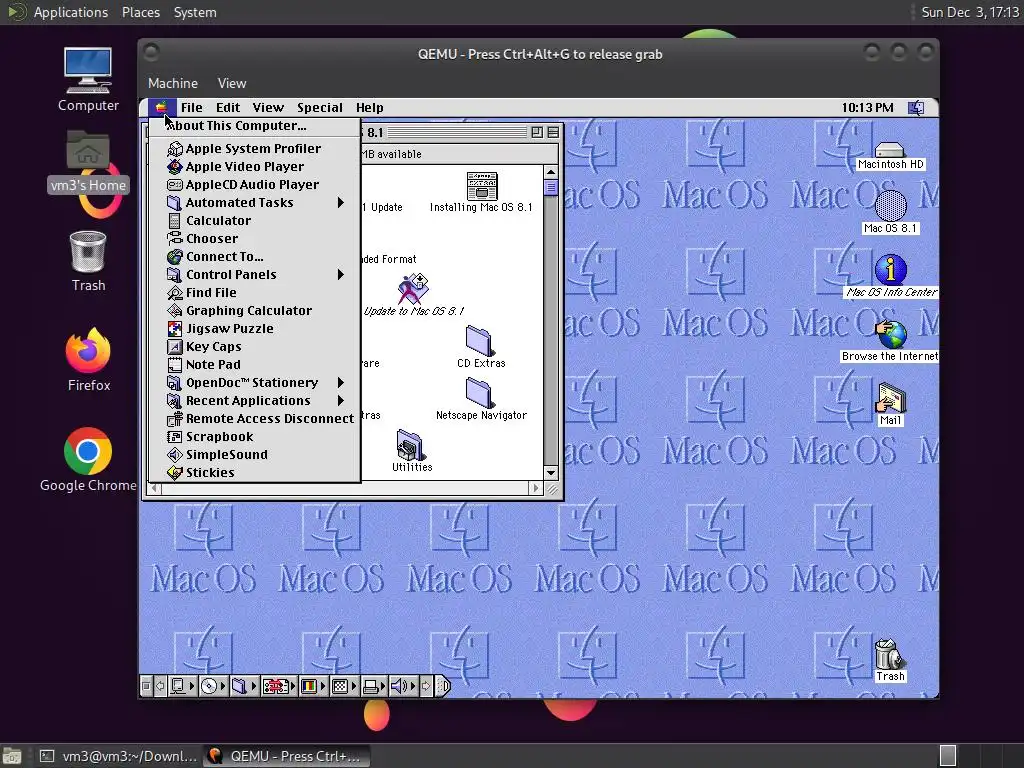
Task: Click the Mac OS Info Center icon
Action: (x=891, y=276)
